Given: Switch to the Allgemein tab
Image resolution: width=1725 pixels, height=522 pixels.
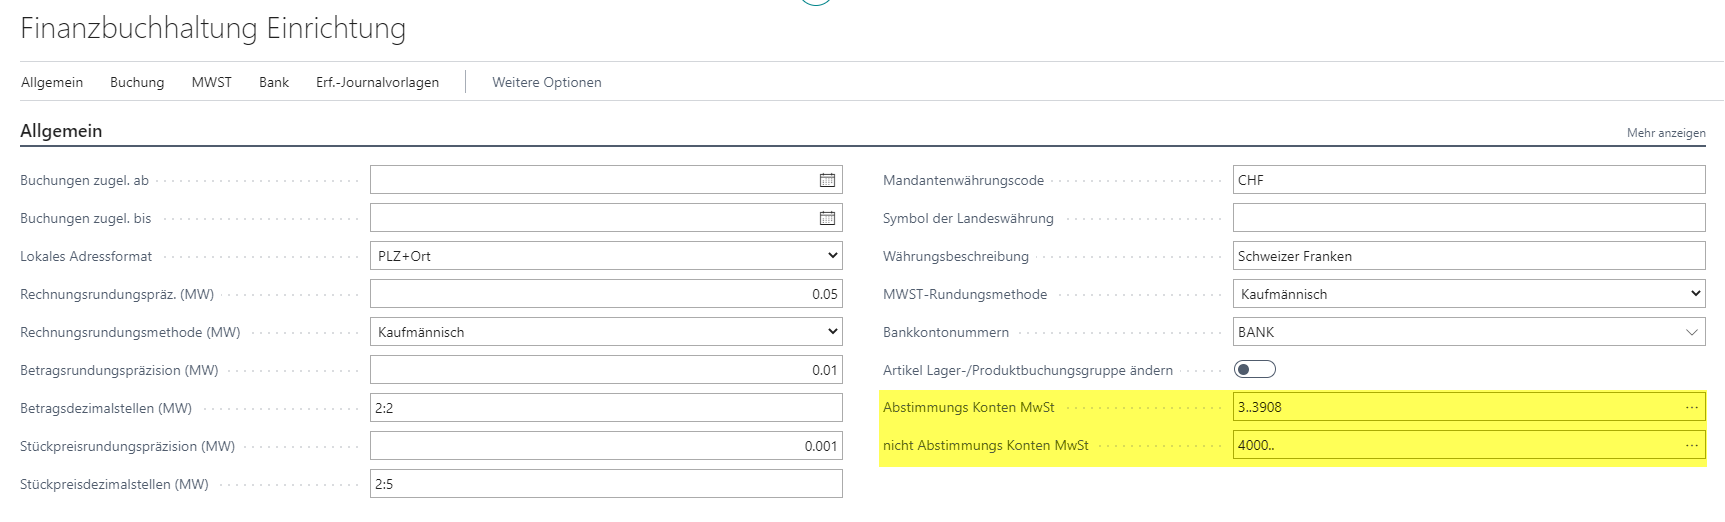Looking at the screenshot, I should (52, 82).
